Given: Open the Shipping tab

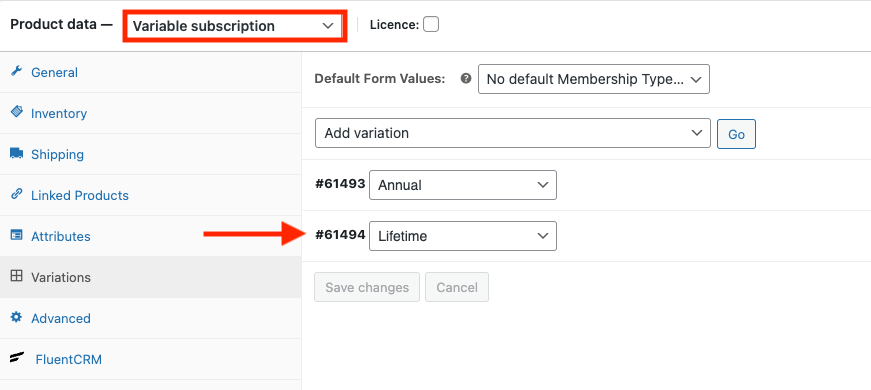Looking at the screenshot, I should [151, 154].
